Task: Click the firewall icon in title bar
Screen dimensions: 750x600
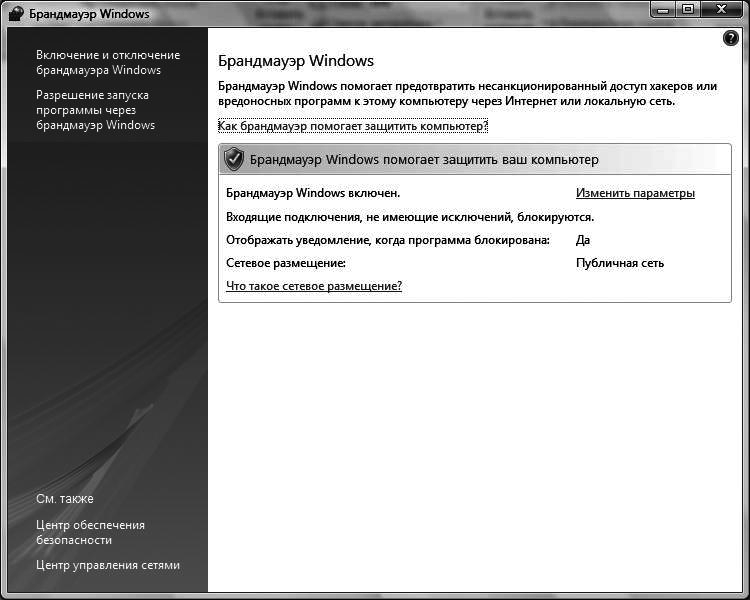Action: (16, 13)
